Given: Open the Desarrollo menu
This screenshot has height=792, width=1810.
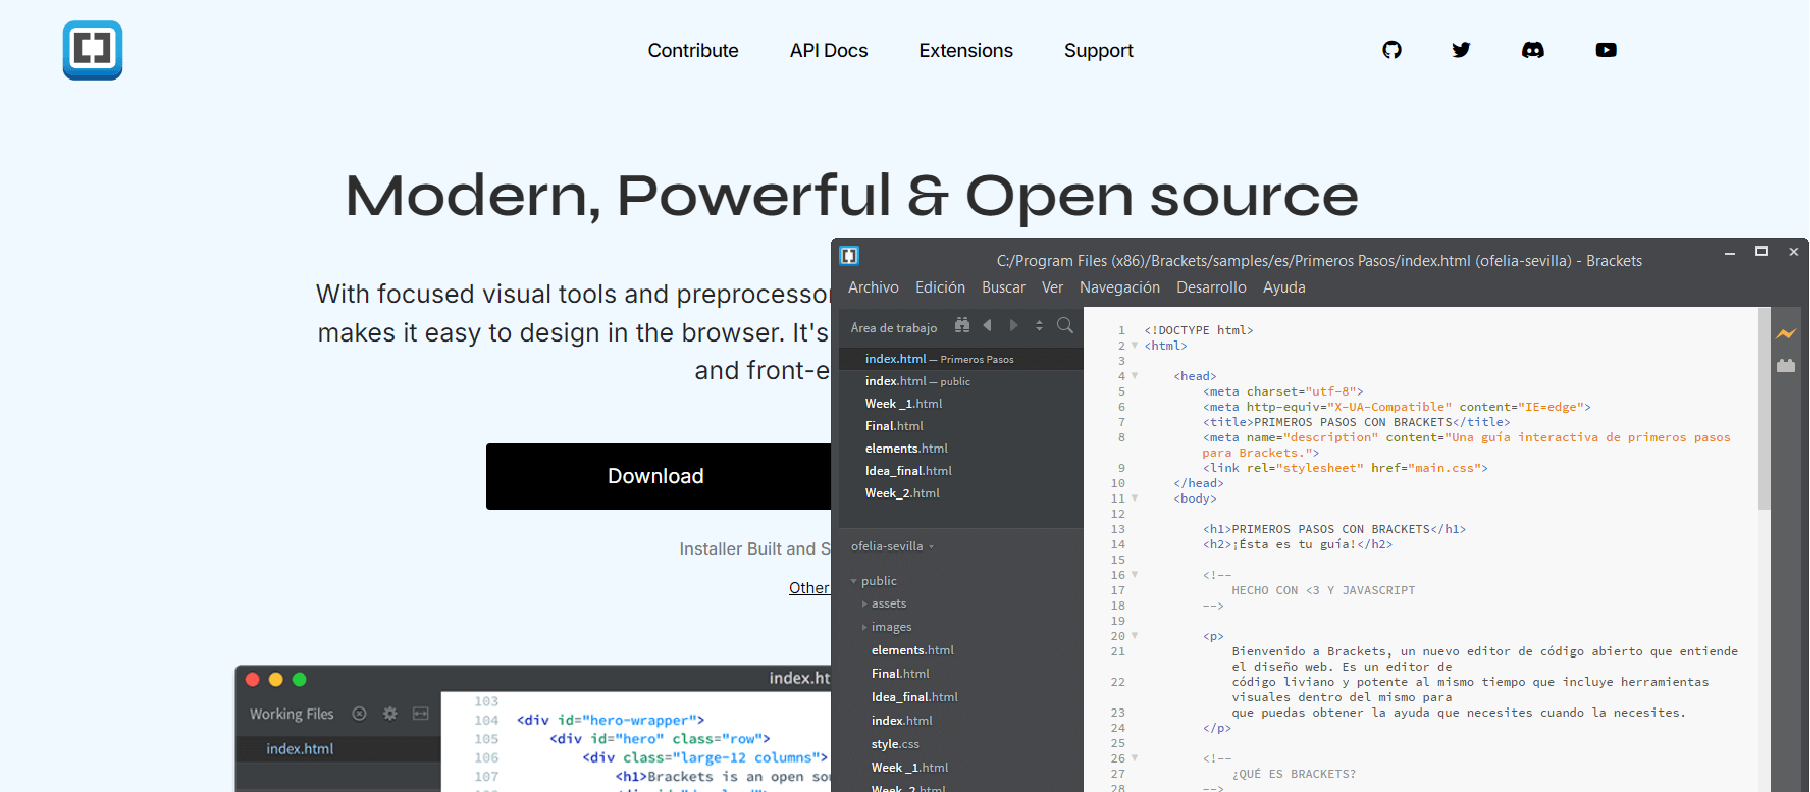Looking at the screenshot, I should [x=1211, y=288].
